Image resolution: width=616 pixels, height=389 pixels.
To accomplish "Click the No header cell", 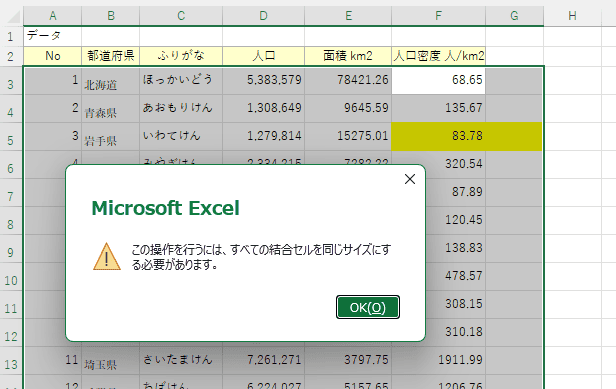I will click(x=53, y=56).
